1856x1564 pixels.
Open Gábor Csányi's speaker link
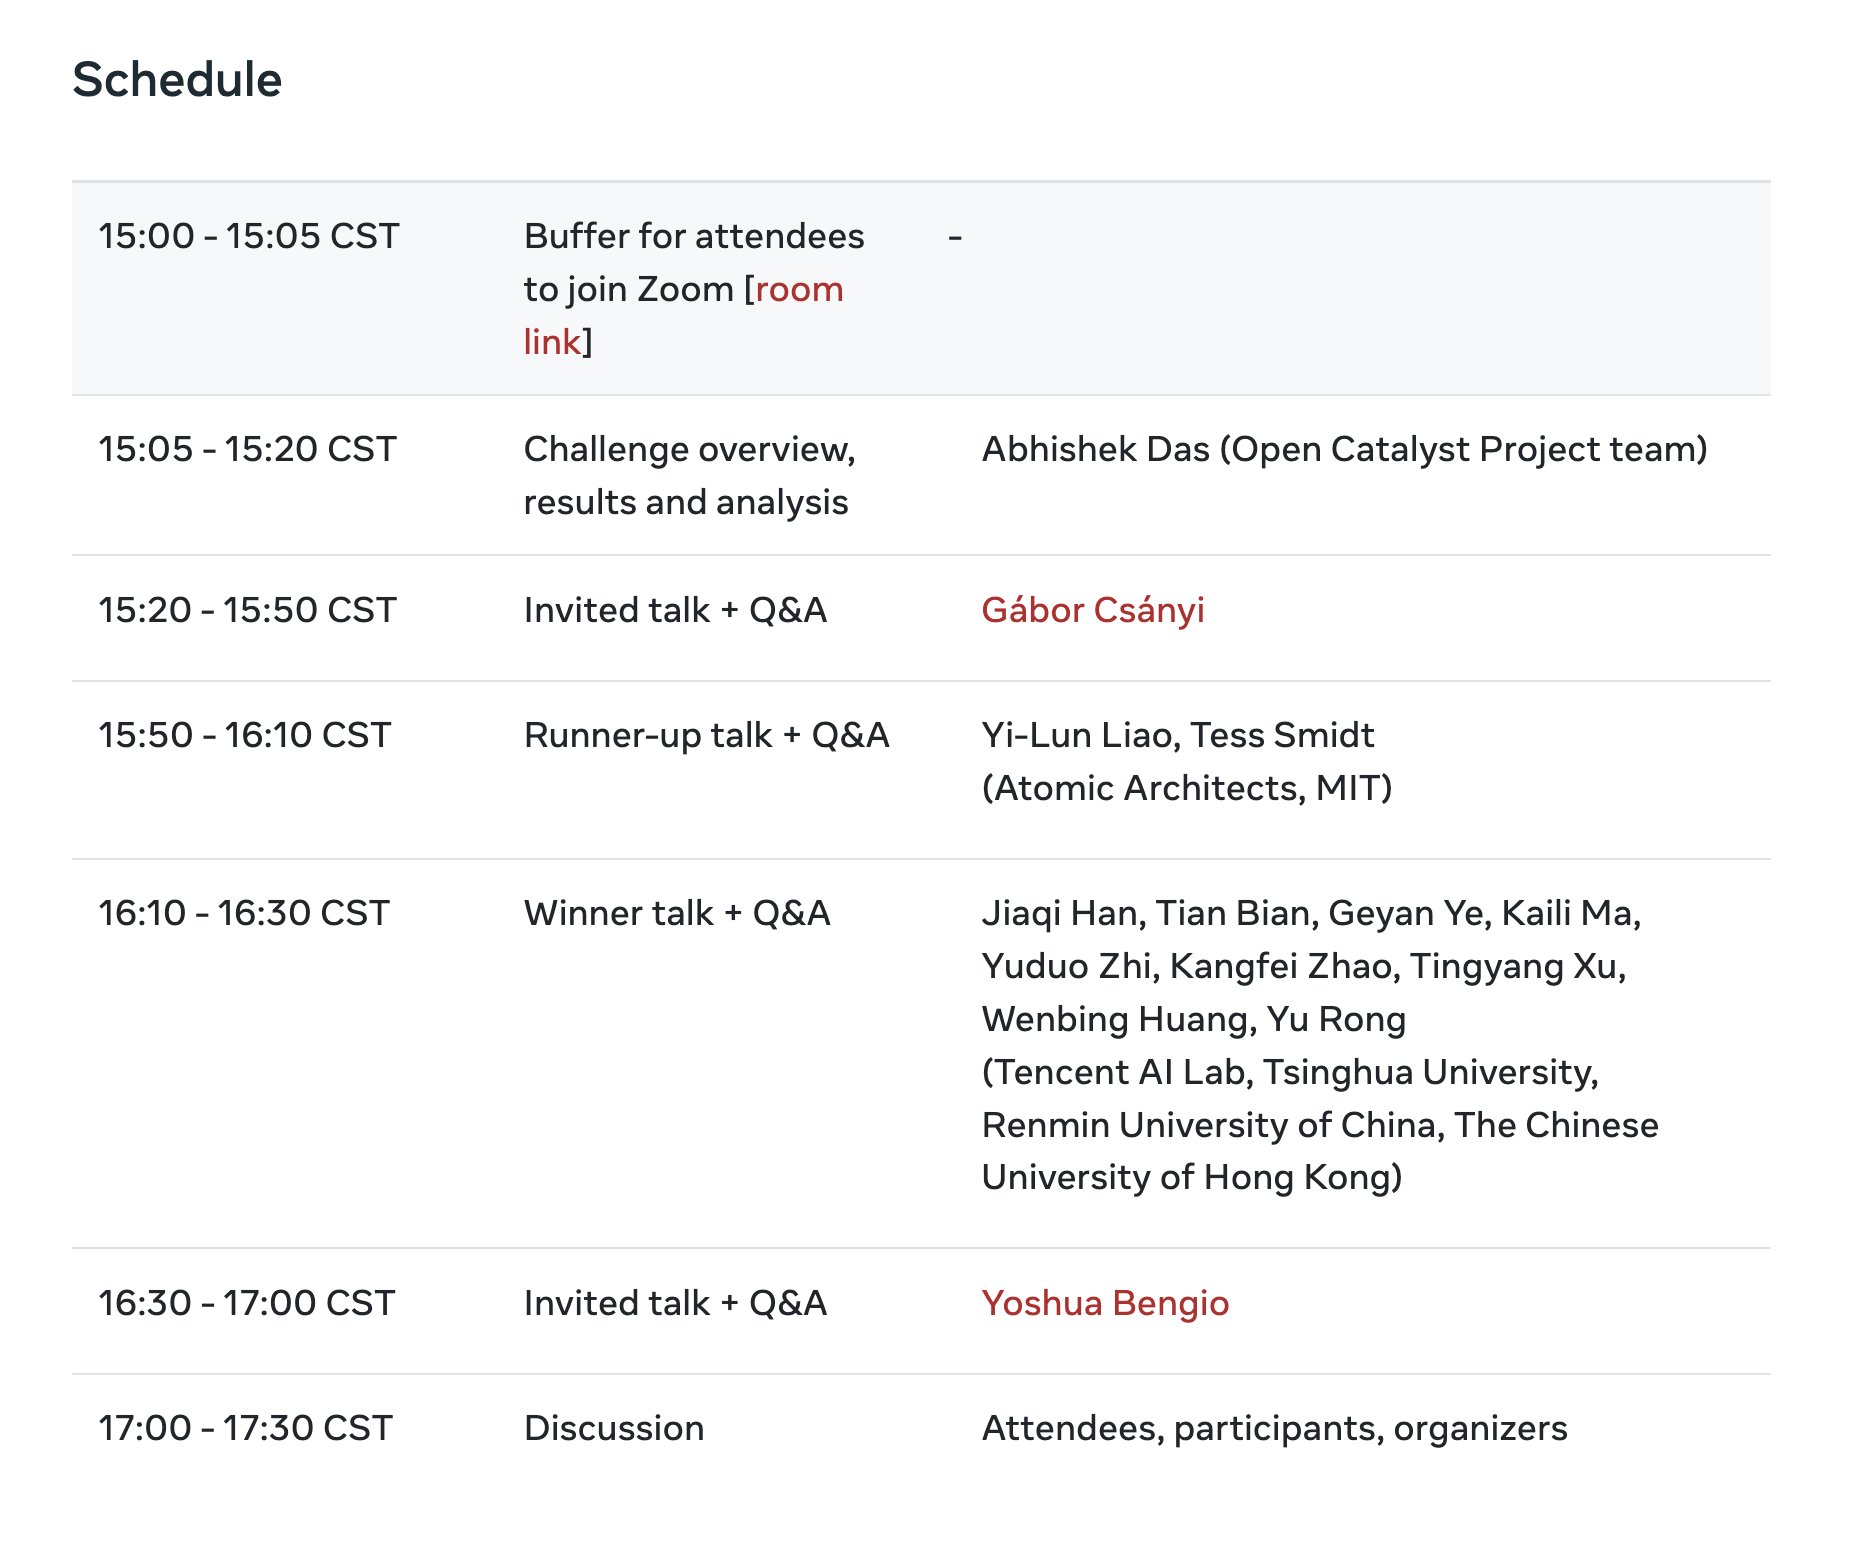pos(1093,610)
